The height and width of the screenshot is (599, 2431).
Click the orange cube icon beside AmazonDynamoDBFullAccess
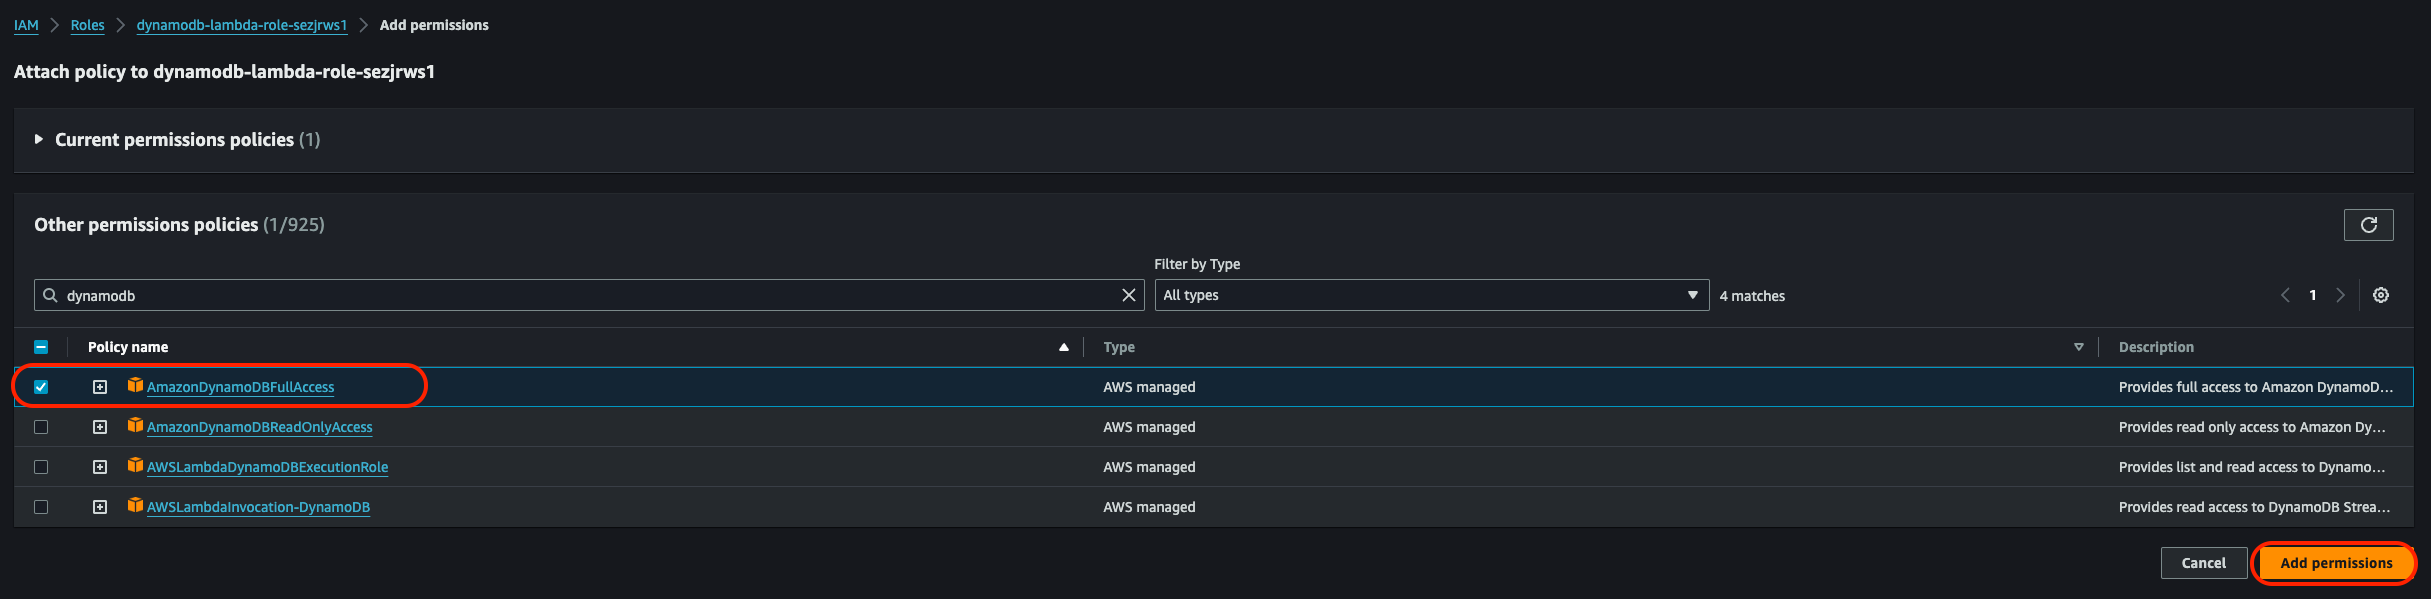135,385
